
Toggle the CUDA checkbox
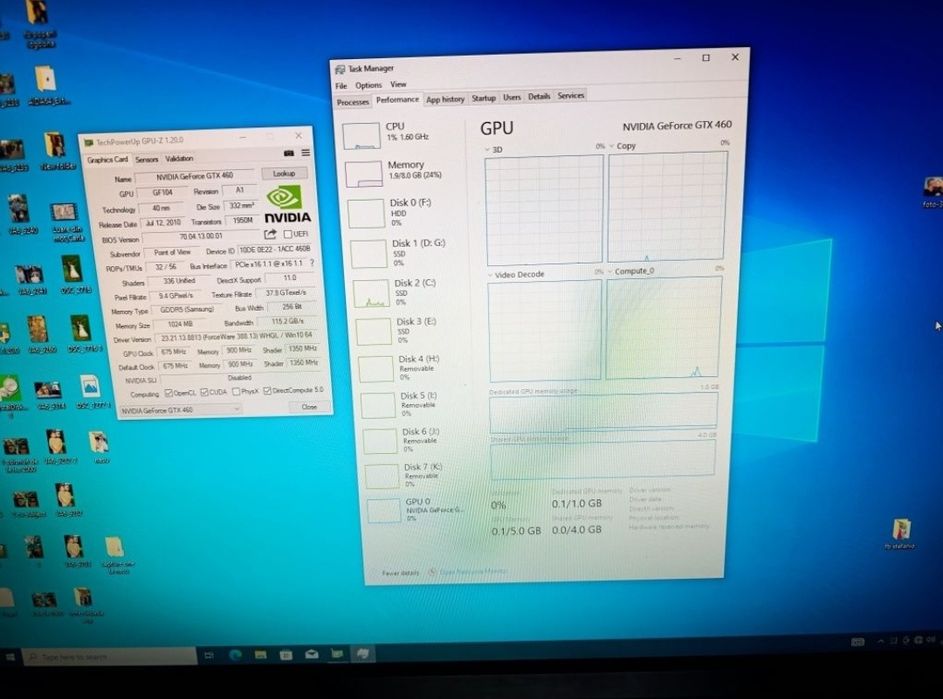(x=204, y=392)
